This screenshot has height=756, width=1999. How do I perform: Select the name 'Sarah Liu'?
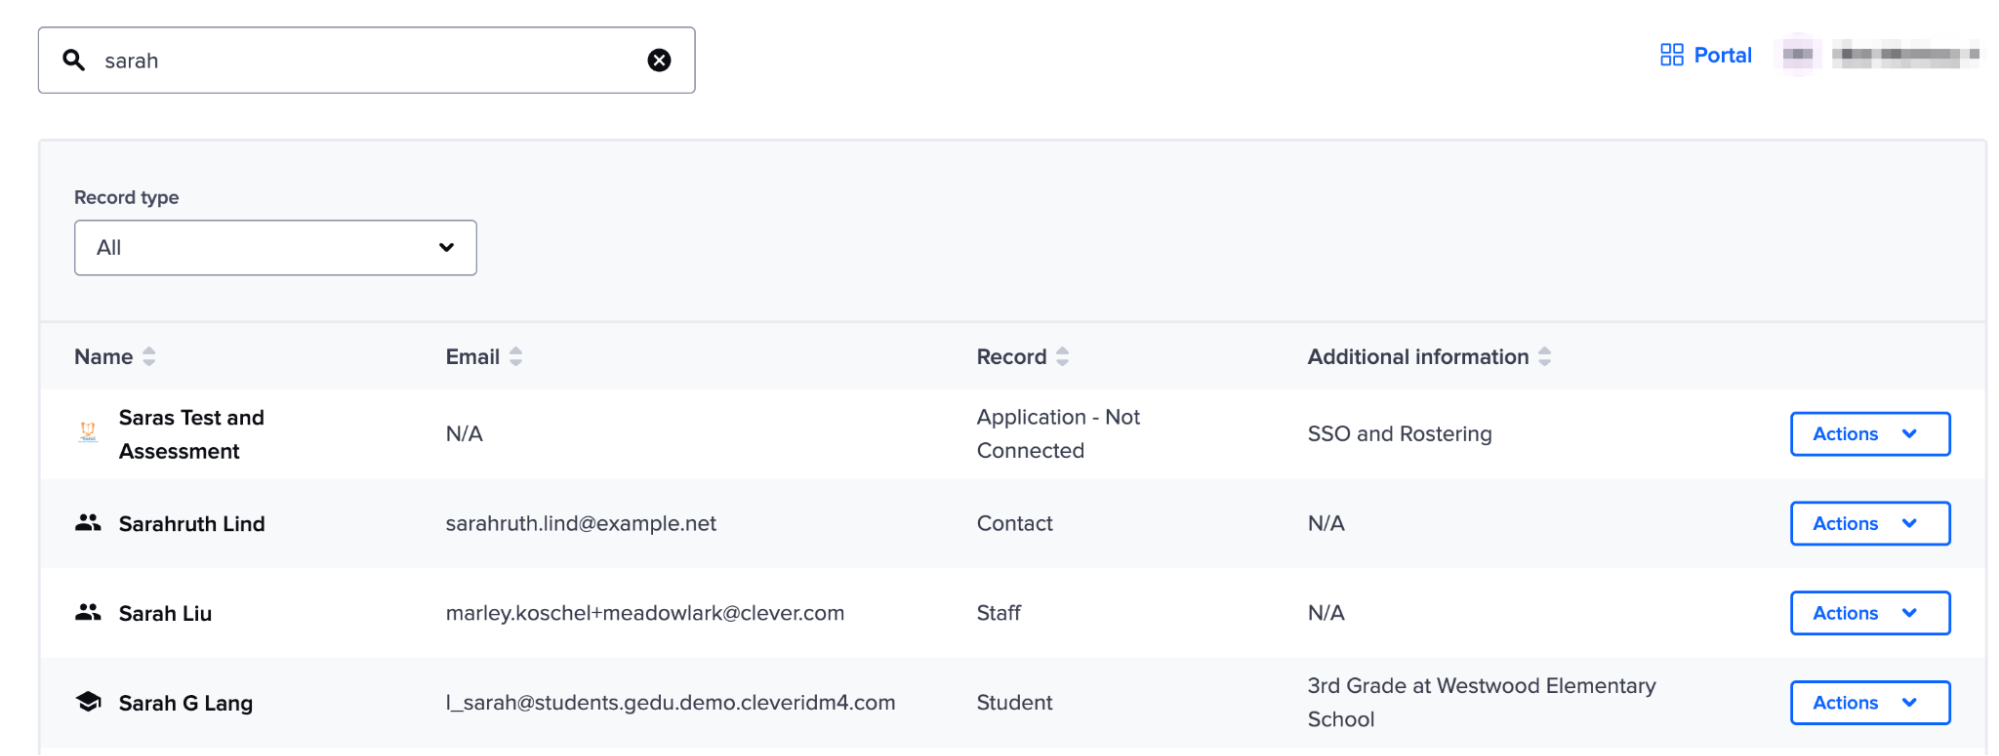tap(165, 614)
